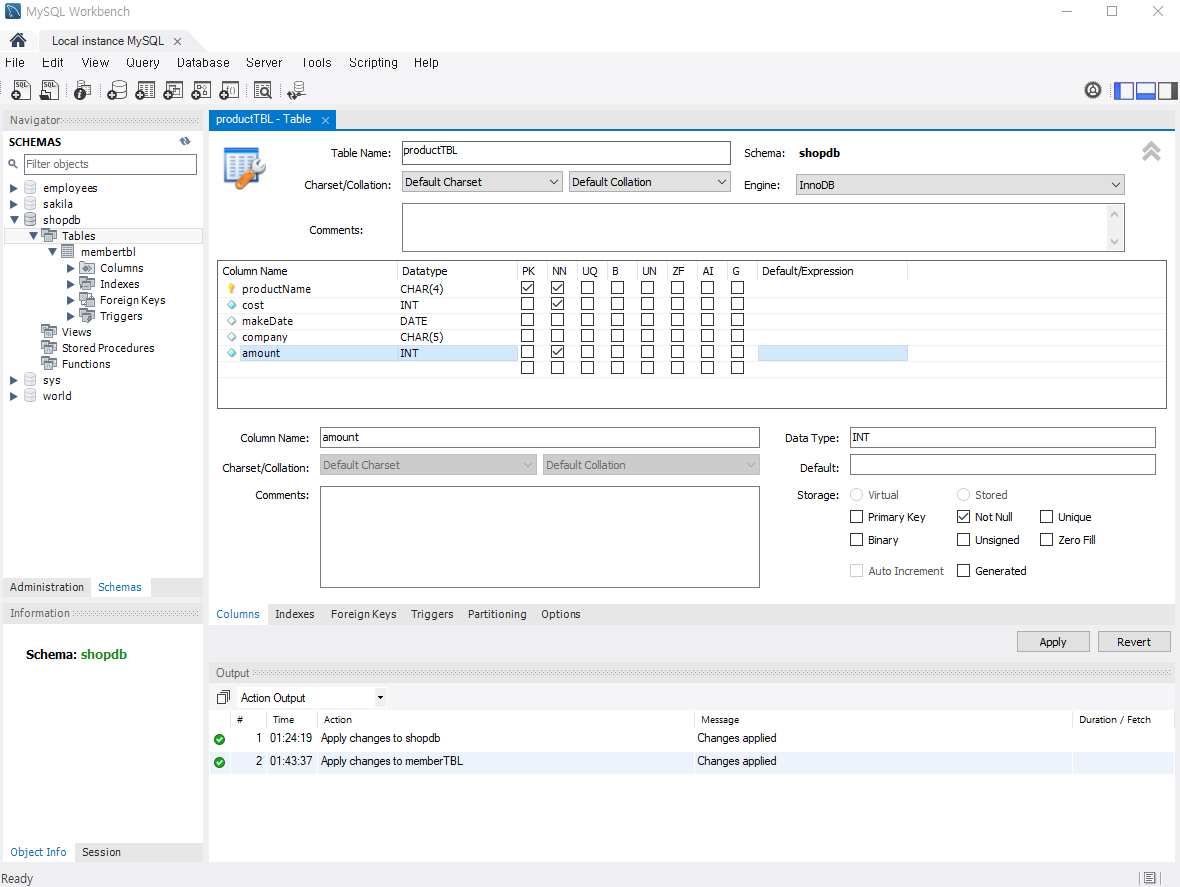This screenshot has width=1180, height=887.
Task: Open object inspector info icon
Action: point(83,90)
